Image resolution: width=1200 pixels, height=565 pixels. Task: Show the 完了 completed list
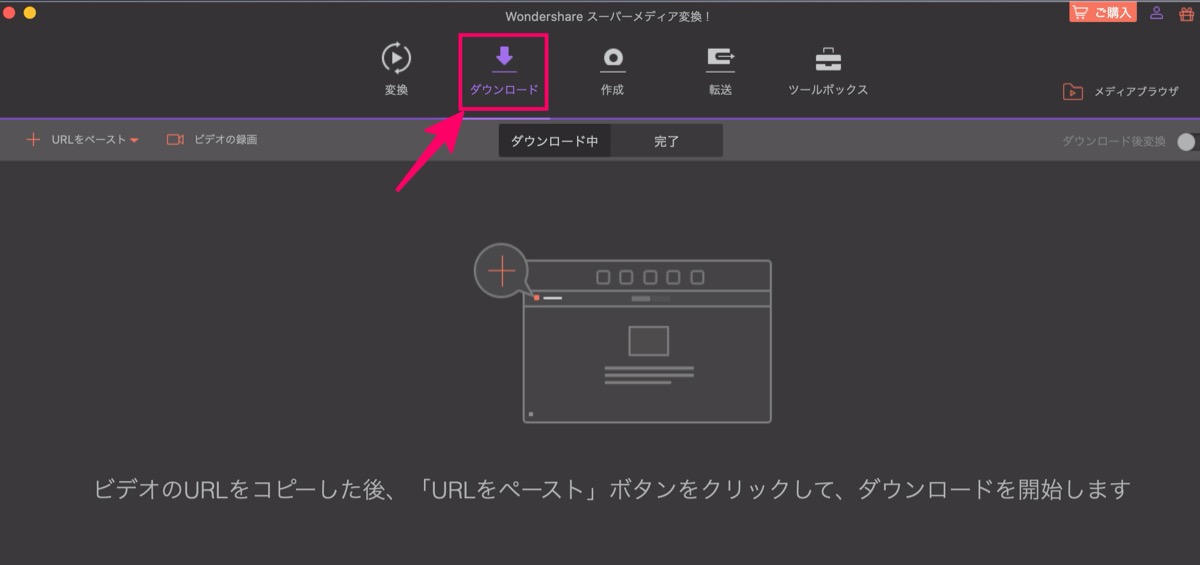(x=666, y=141)
